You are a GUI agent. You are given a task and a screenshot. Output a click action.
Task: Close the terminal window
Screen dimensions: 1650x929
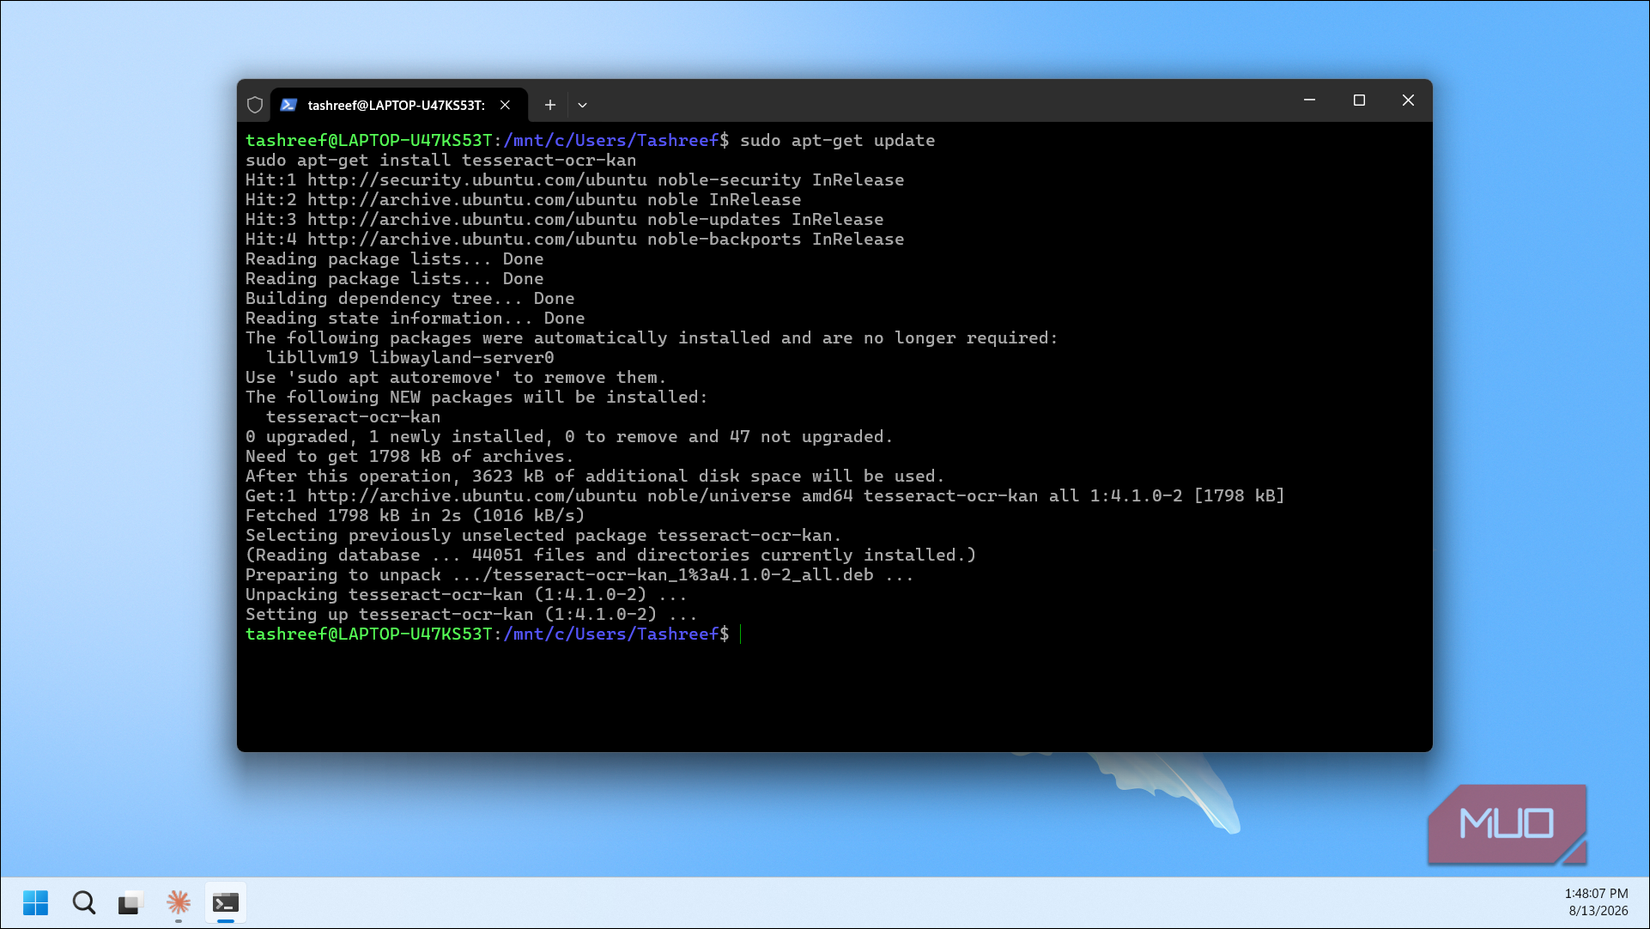pos(1408,100)
